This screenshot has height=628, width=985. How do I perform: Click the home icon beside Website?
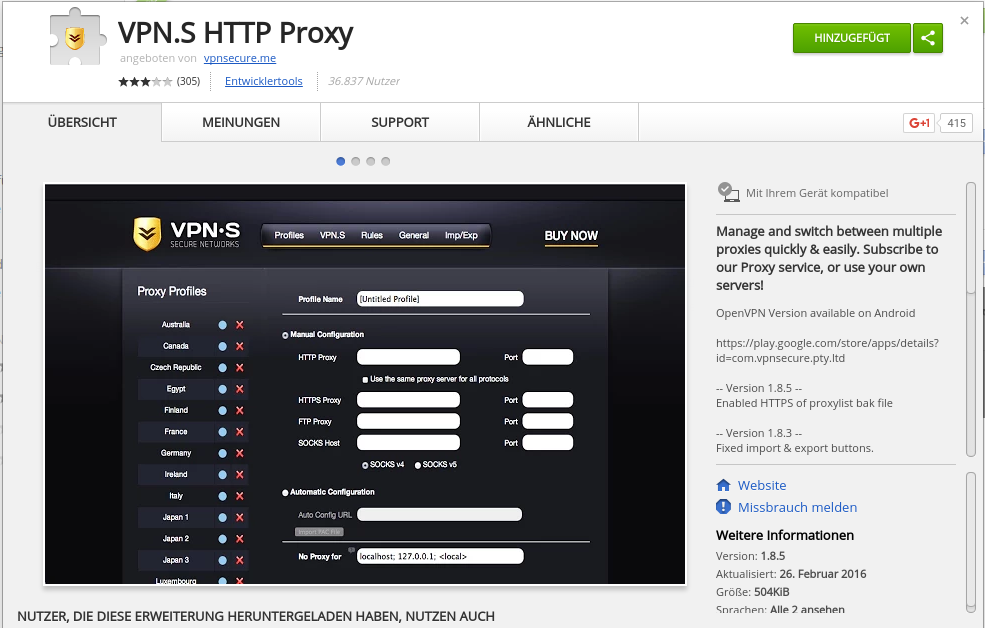[724, 485]
